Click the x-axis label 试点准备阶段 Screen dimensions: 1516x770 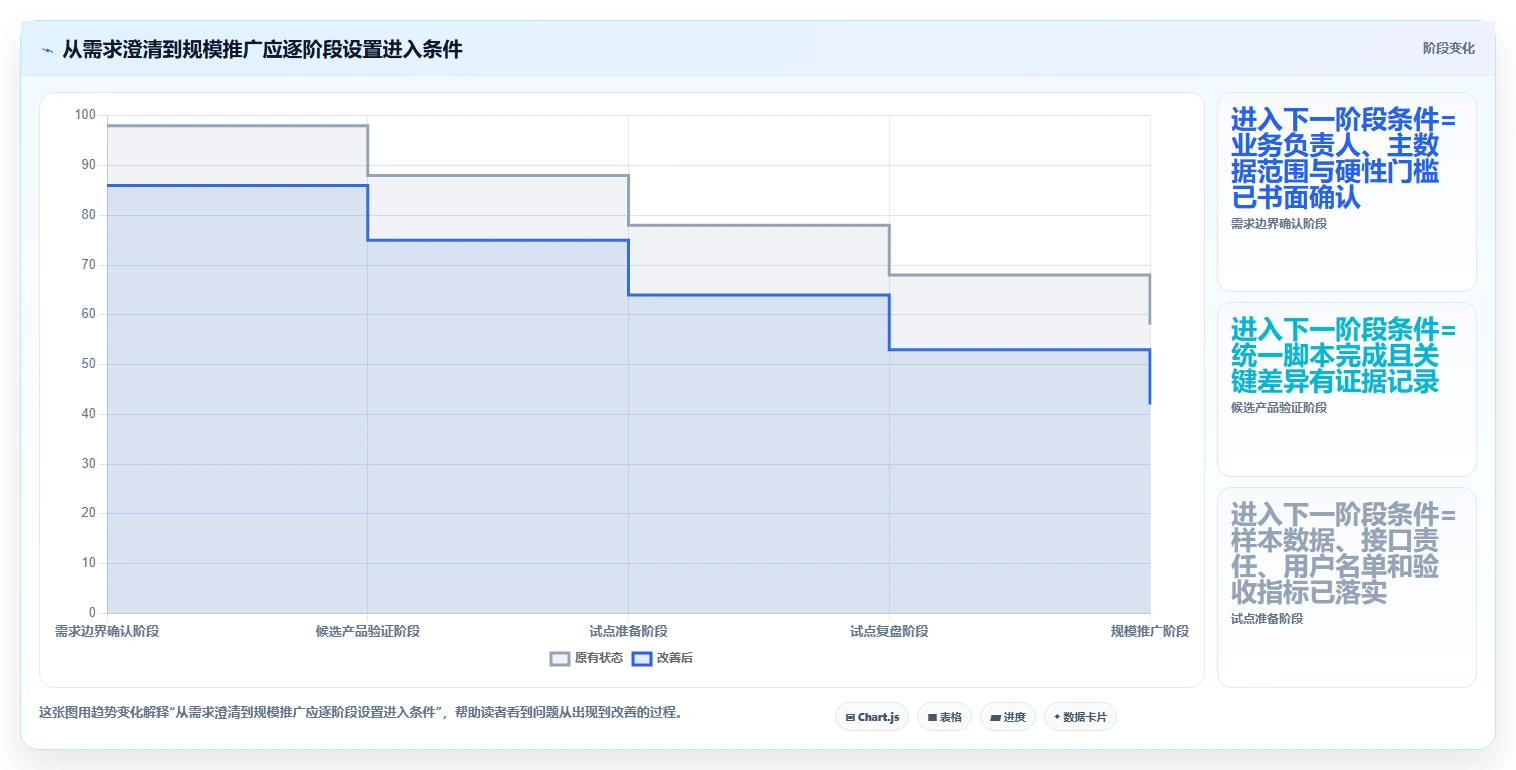coord(628,631)
